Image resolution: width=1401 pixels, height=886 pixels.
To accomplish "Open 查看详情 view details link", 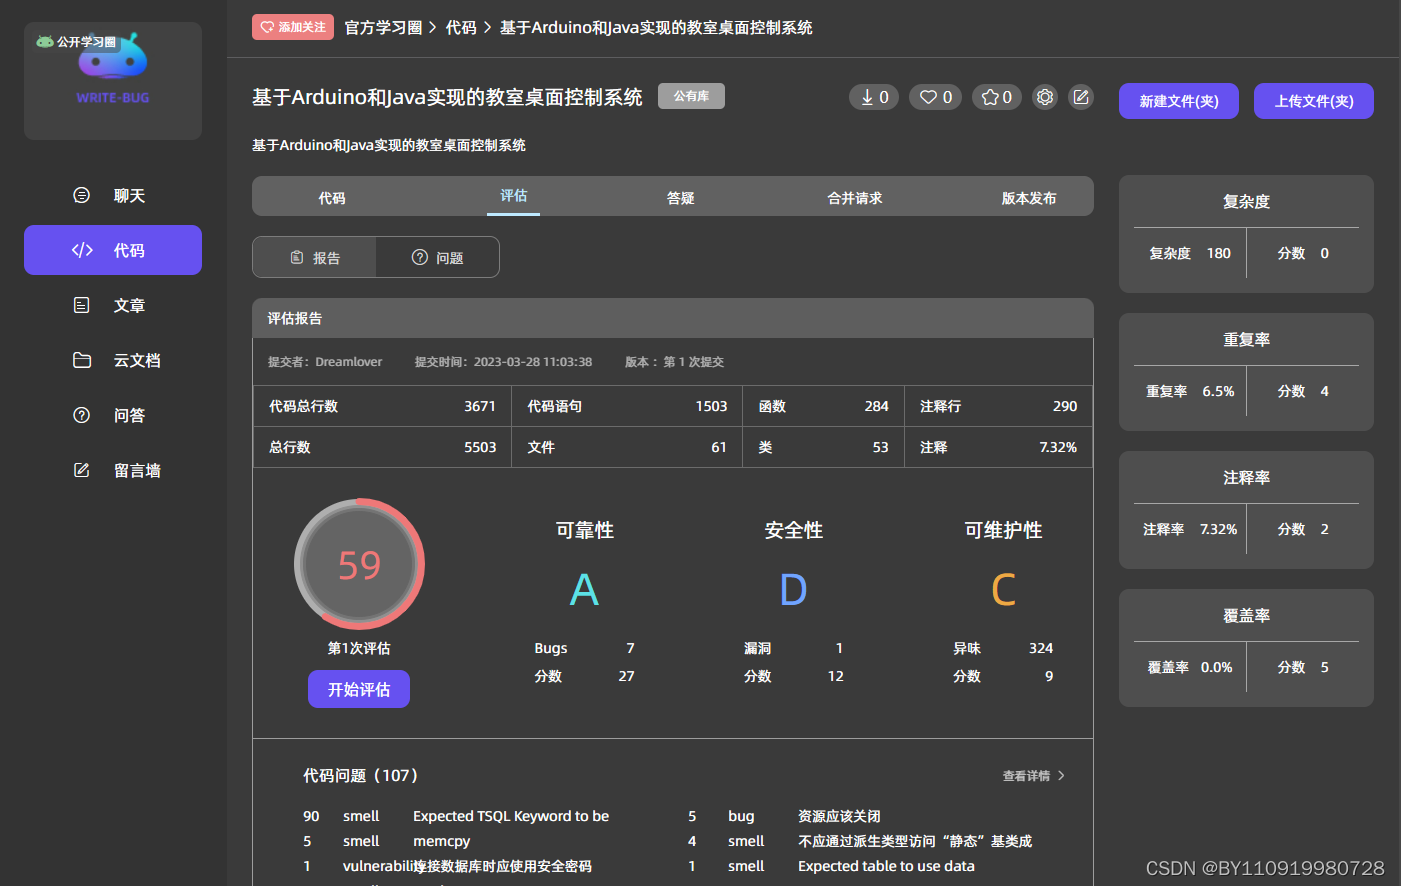I will coord(1026,776).
